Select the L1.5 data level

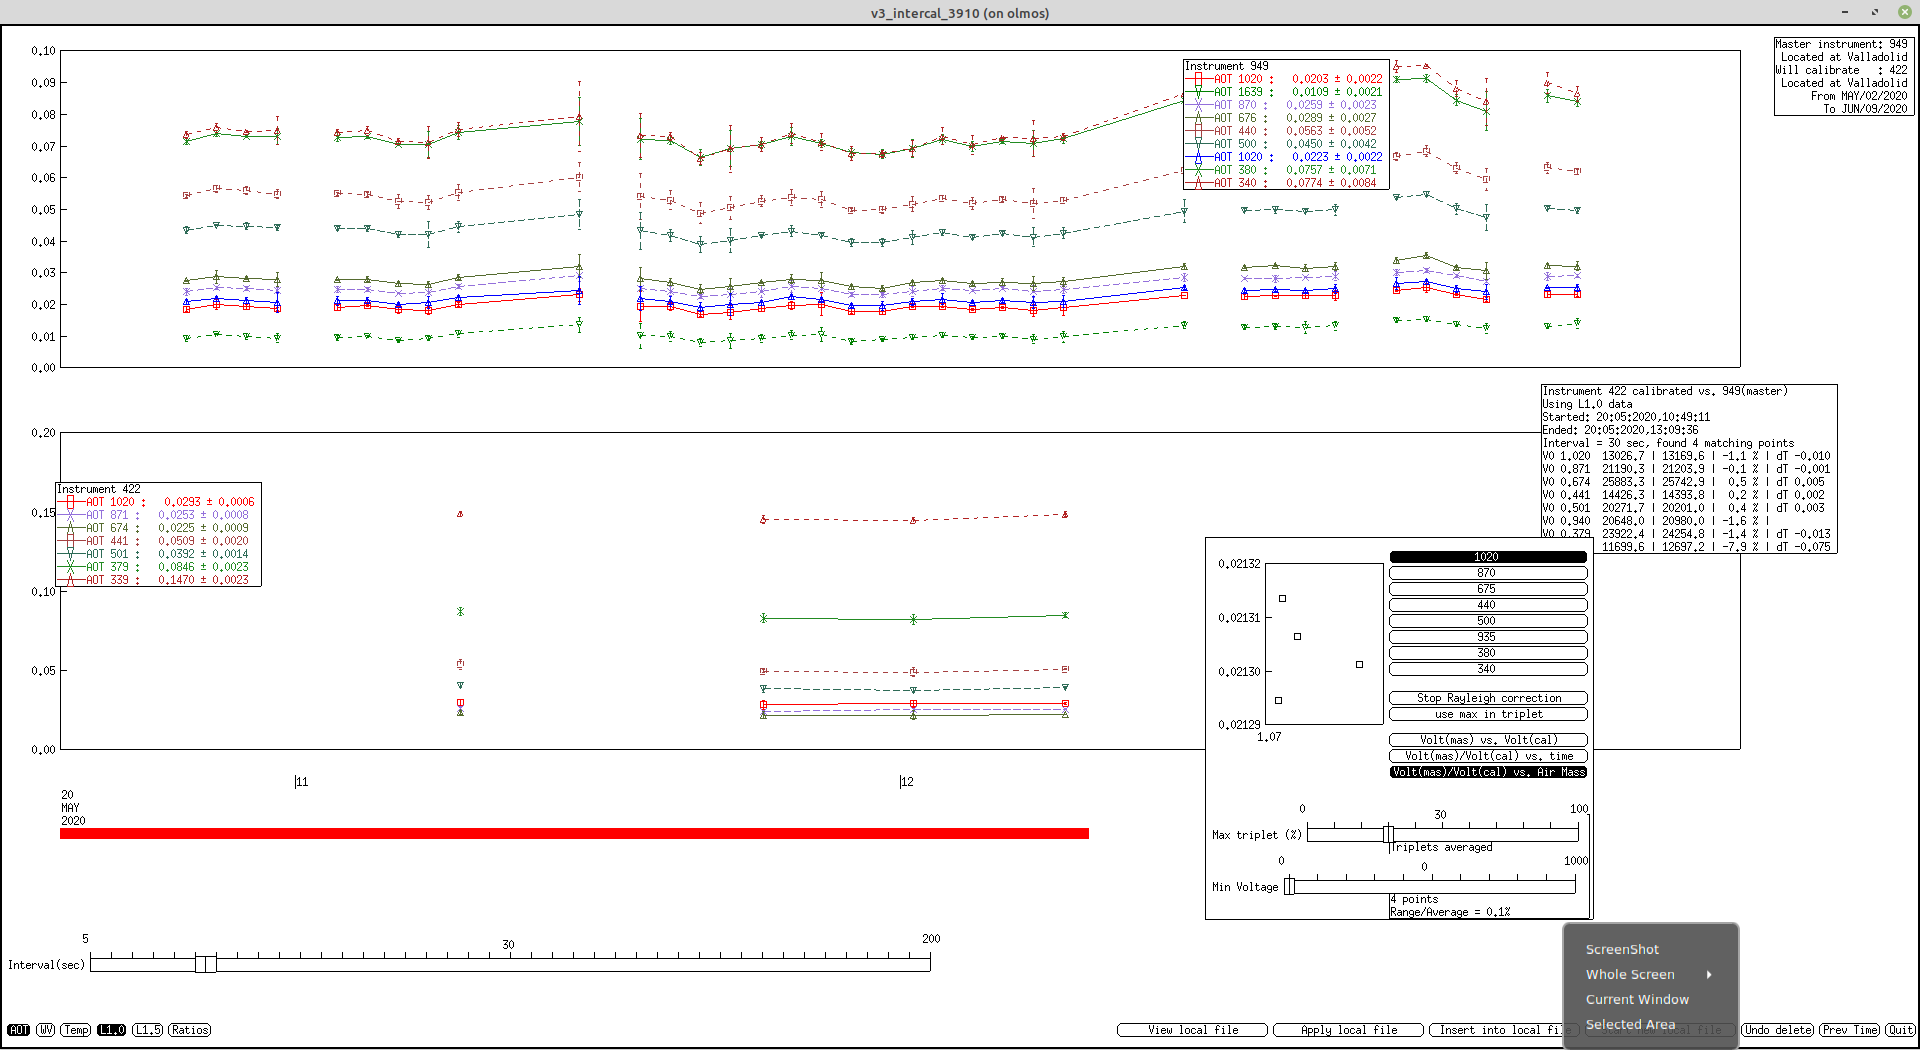147,1030
